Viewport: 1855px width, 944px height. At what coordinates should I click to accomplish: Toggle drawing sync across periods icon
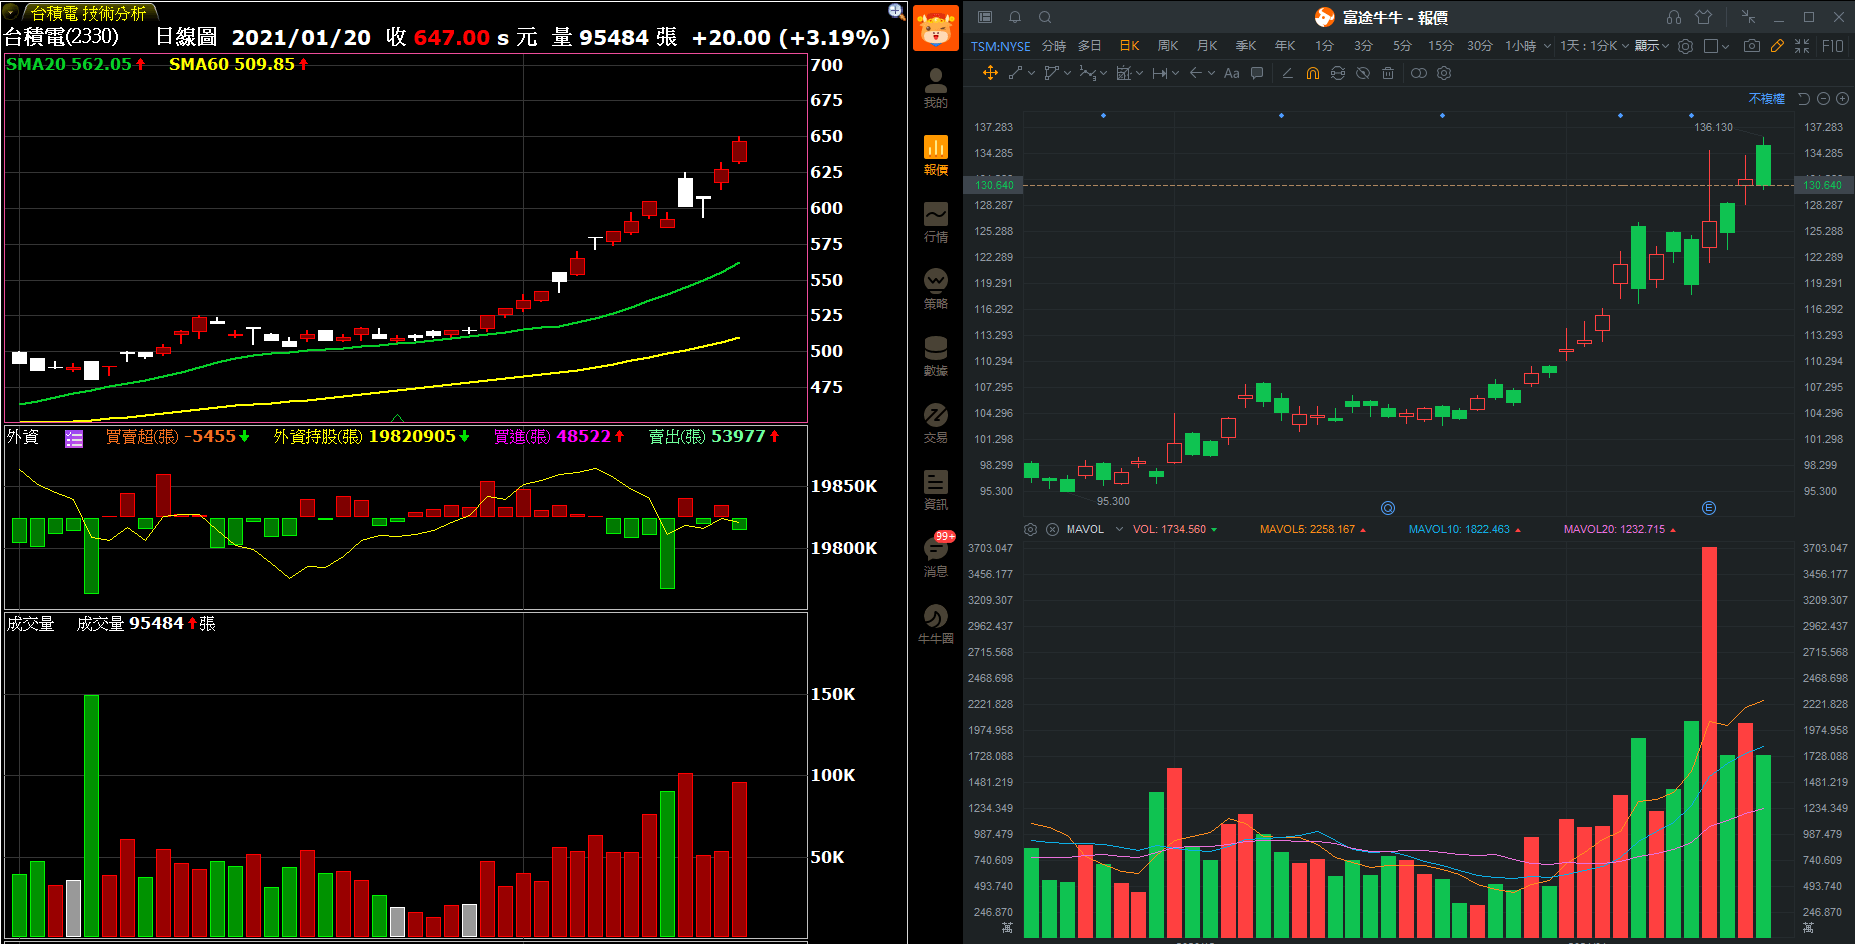pyautogui.click(x=1338, y=73)
